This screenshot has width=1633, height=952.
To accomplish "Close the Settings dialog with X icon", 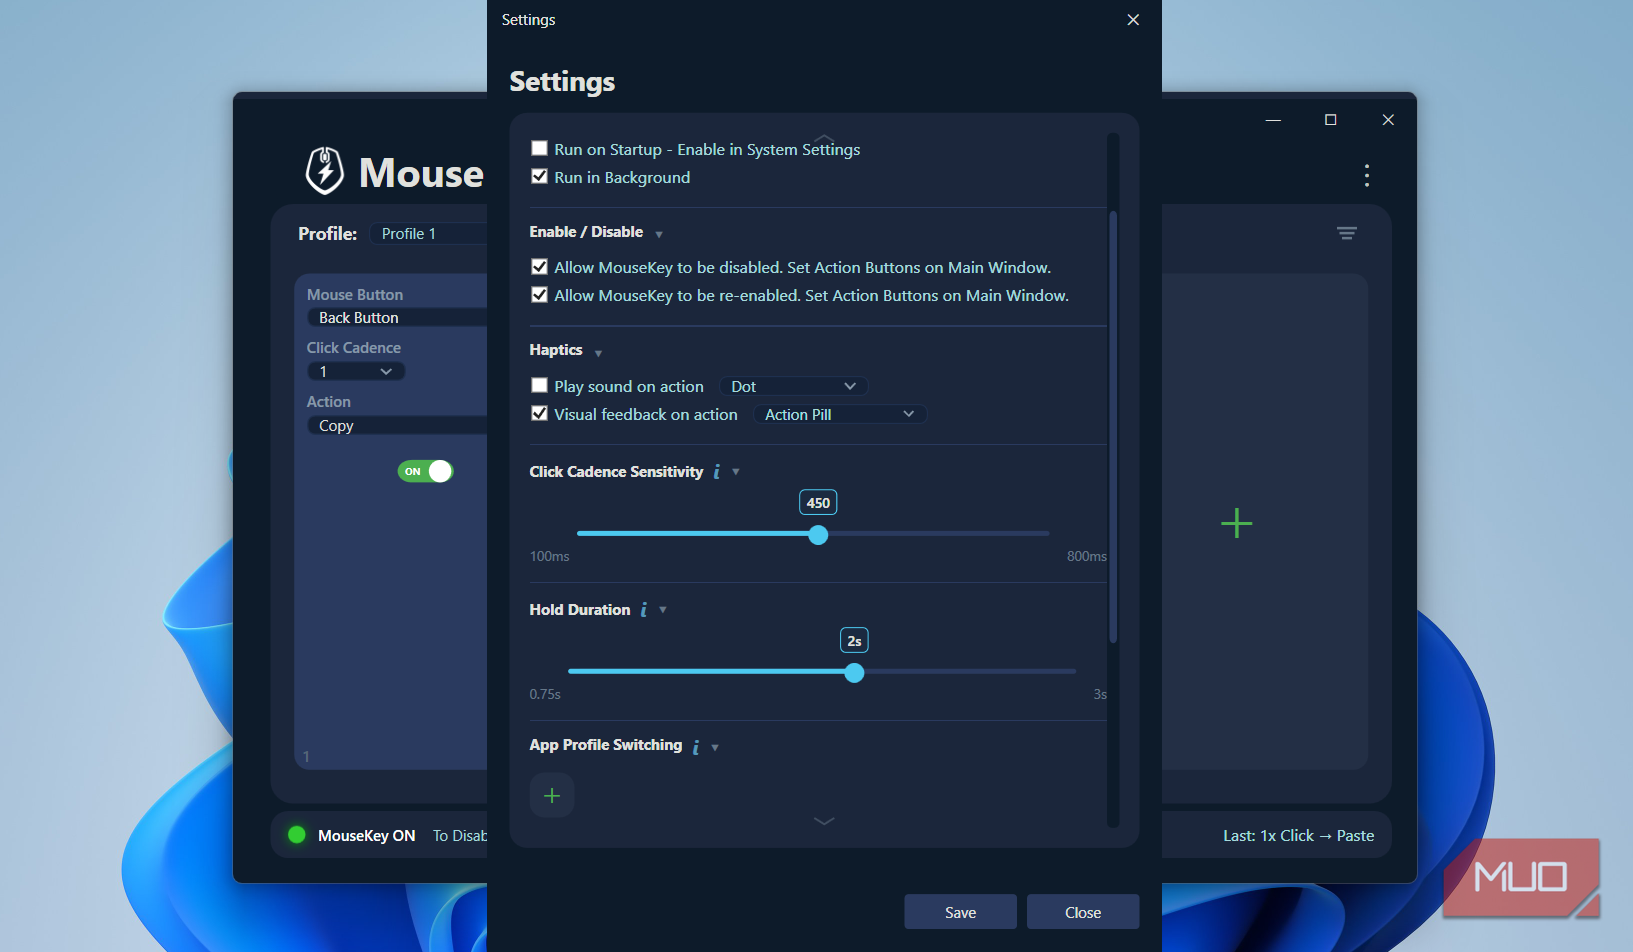I will click(1133, 20).
